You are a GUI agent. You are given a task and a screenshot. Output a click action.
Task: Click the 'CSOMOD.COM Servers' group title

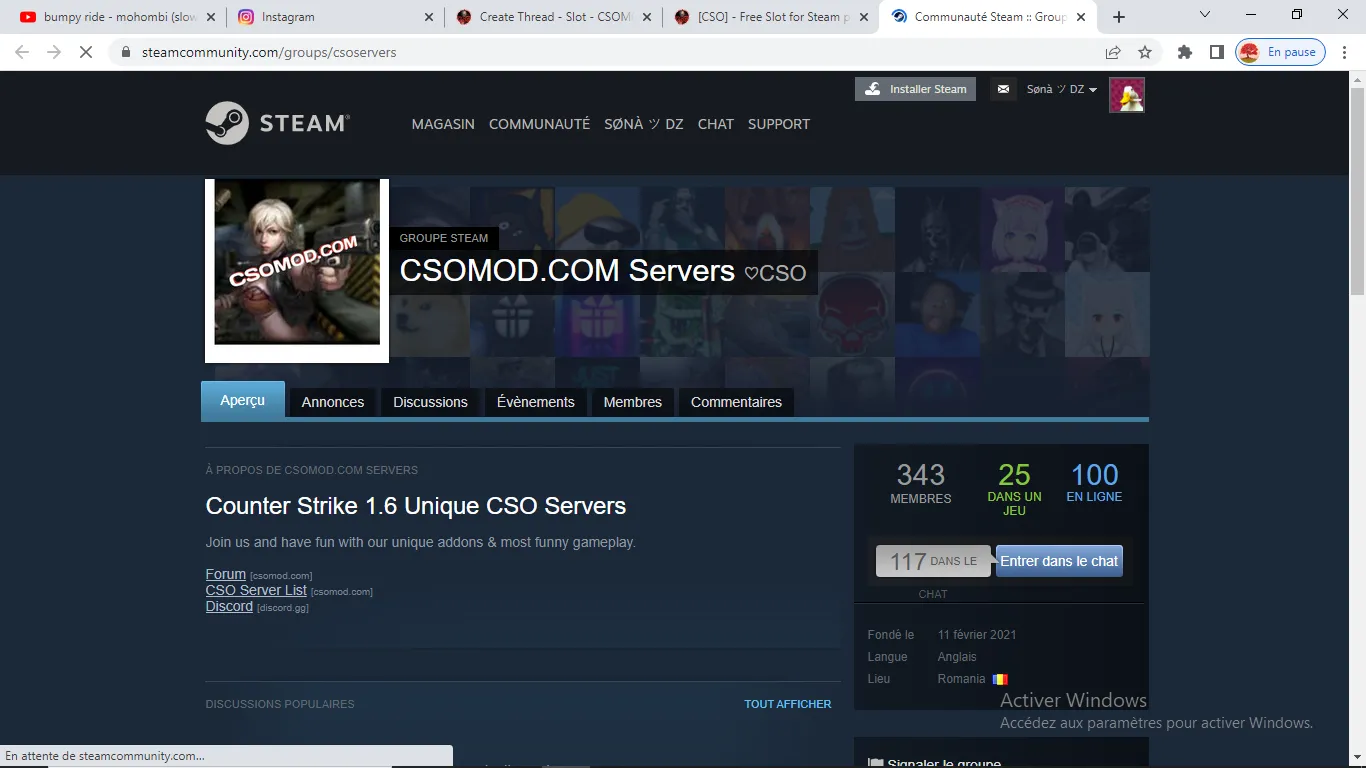567,270
